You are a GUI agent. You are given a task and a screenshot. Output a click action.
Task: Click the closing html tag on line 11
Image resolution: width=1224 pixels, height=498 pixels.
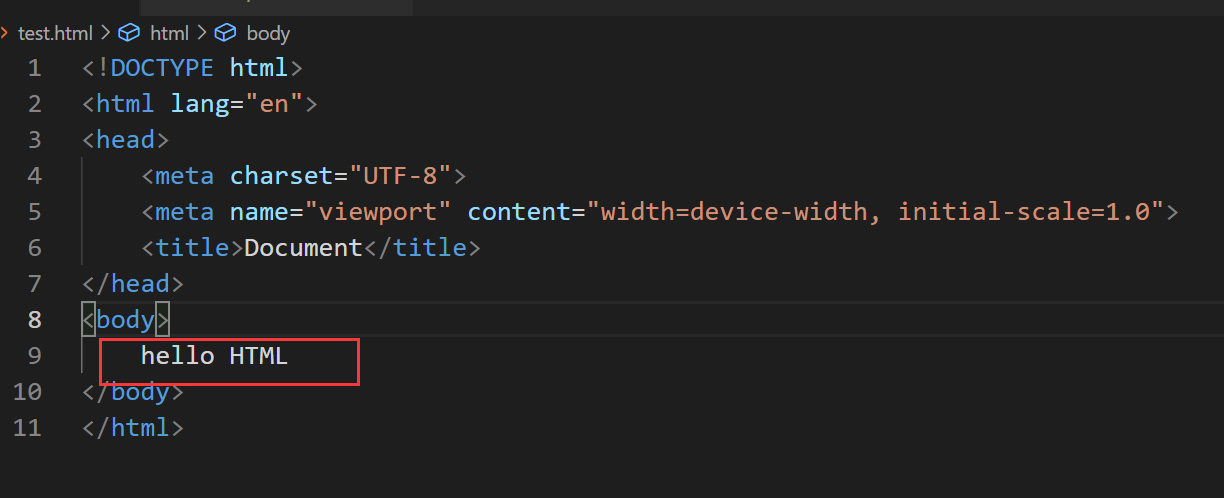[x=133, y=428]
